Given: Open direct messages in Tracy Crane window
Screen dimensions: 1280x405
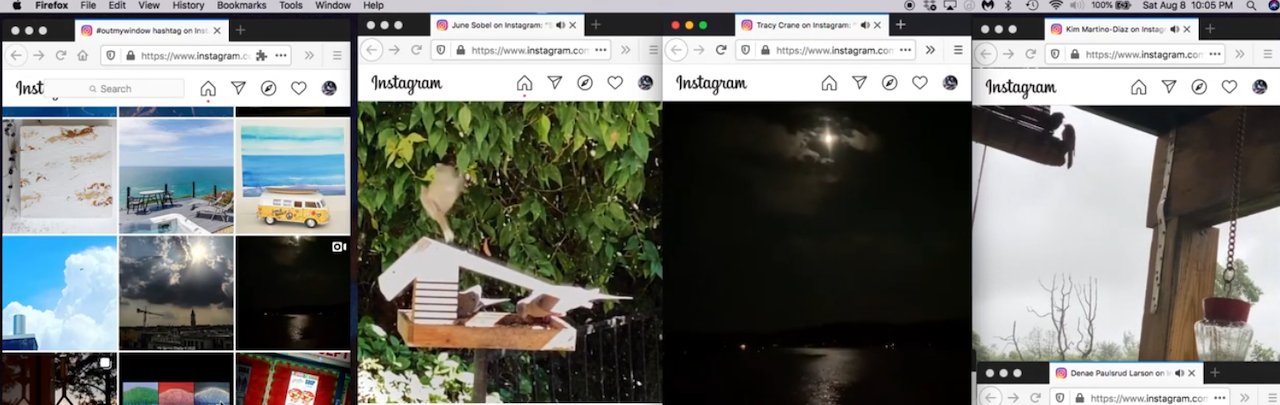Looking at the screenshot, I should point(859,83).
